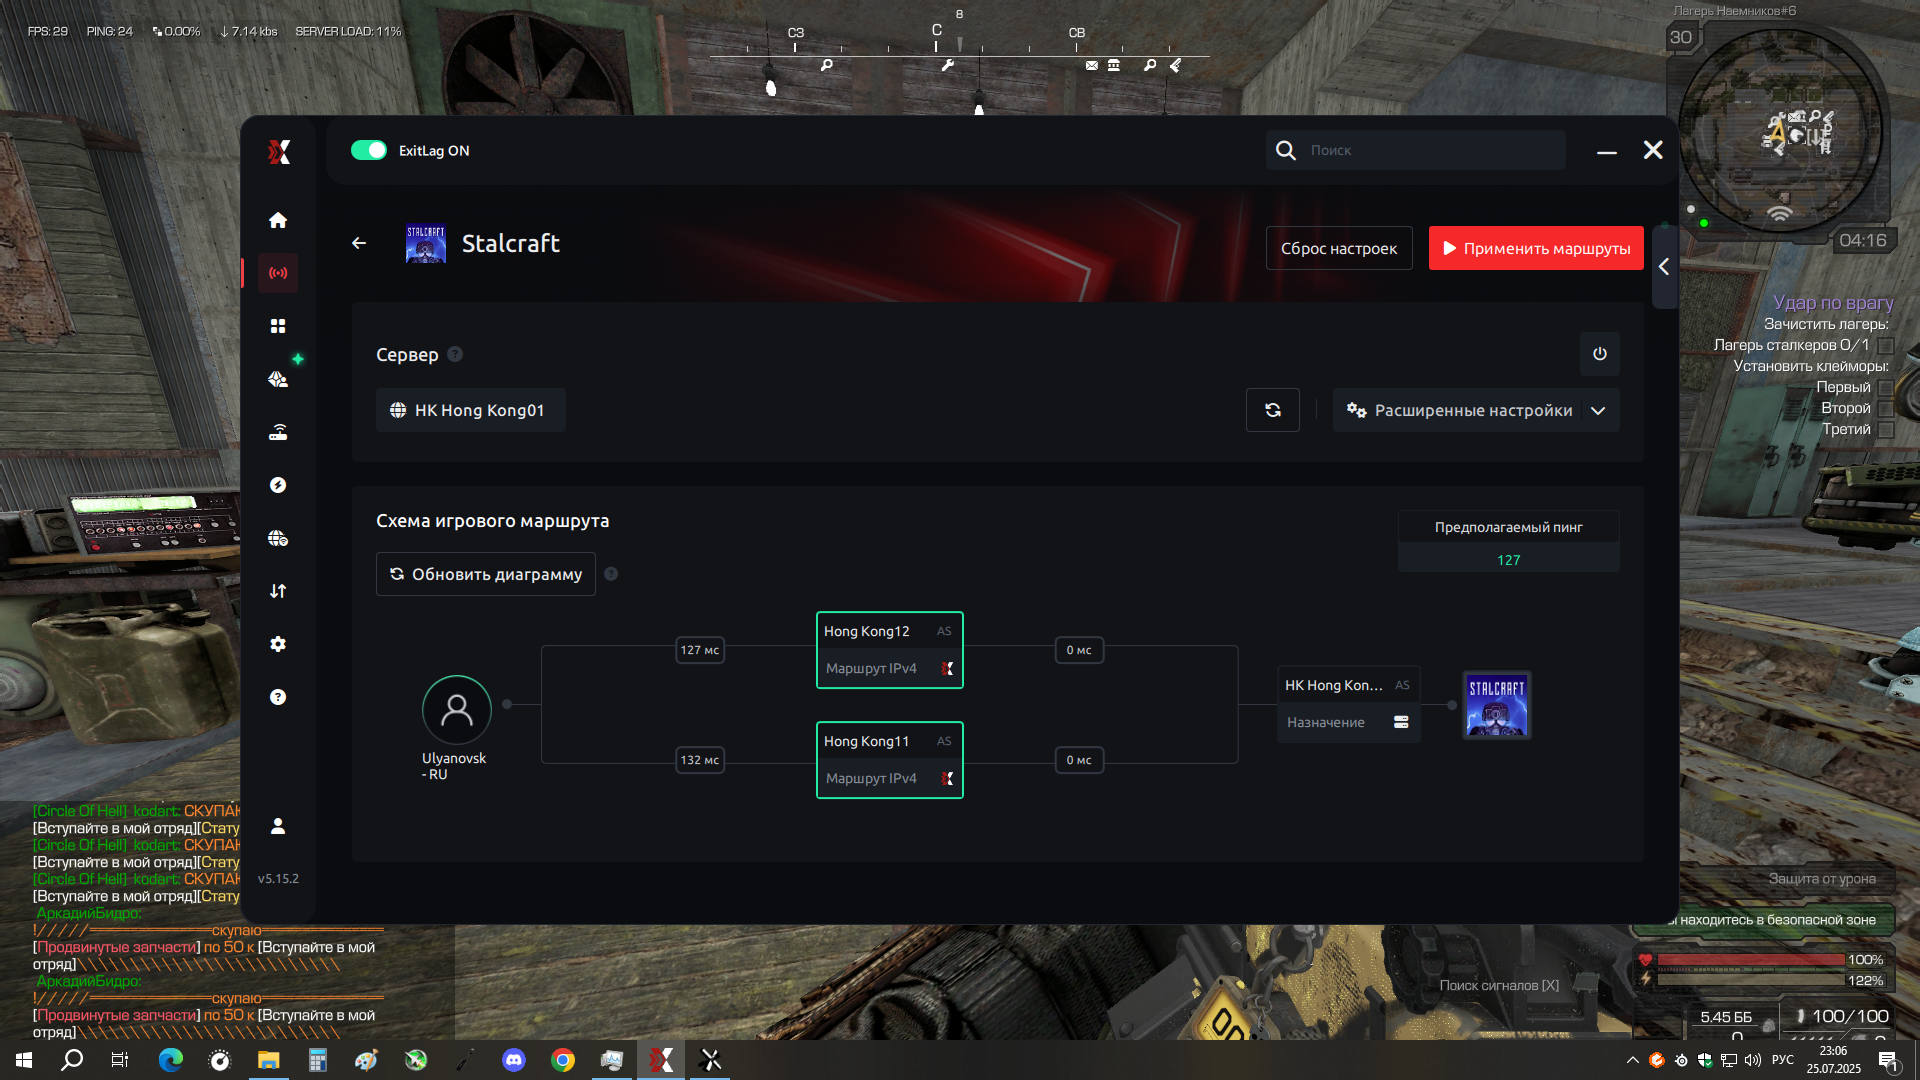Screen dimensions: 1920x1080
Task: Open Windows Start menu
Action: tap(24, 1060)
